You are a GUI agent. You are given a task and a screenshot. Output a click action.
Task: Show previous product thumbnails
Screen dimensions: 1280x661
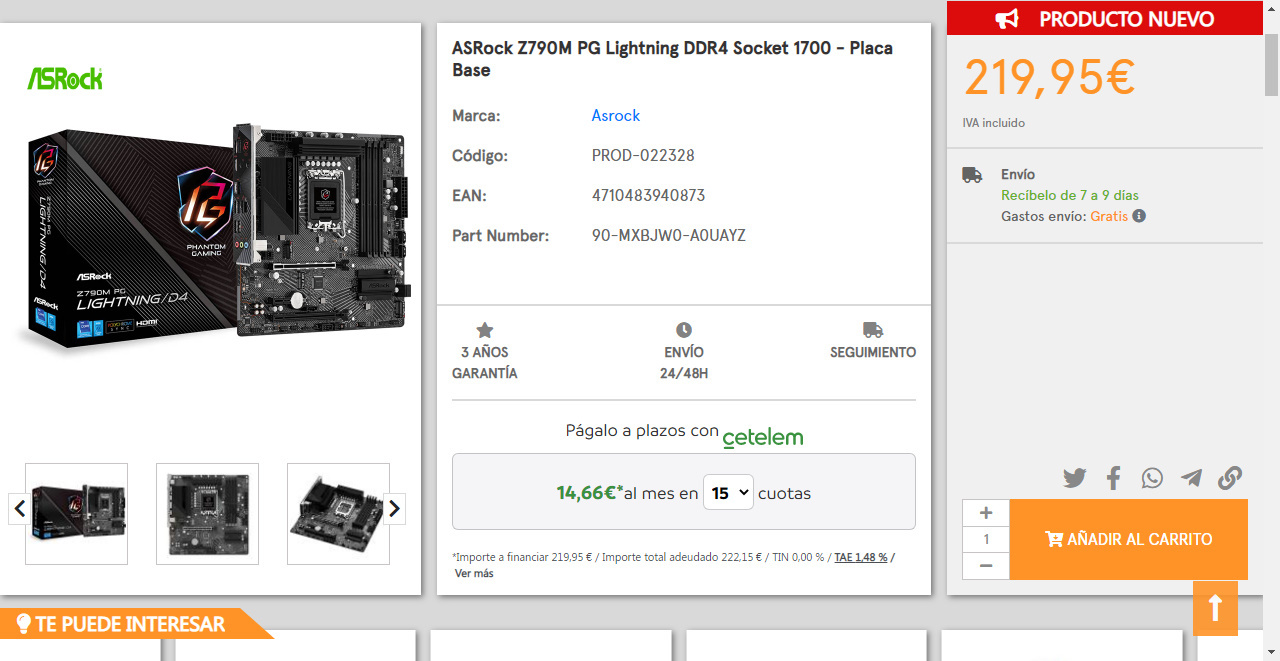click(x=19, y=509)
